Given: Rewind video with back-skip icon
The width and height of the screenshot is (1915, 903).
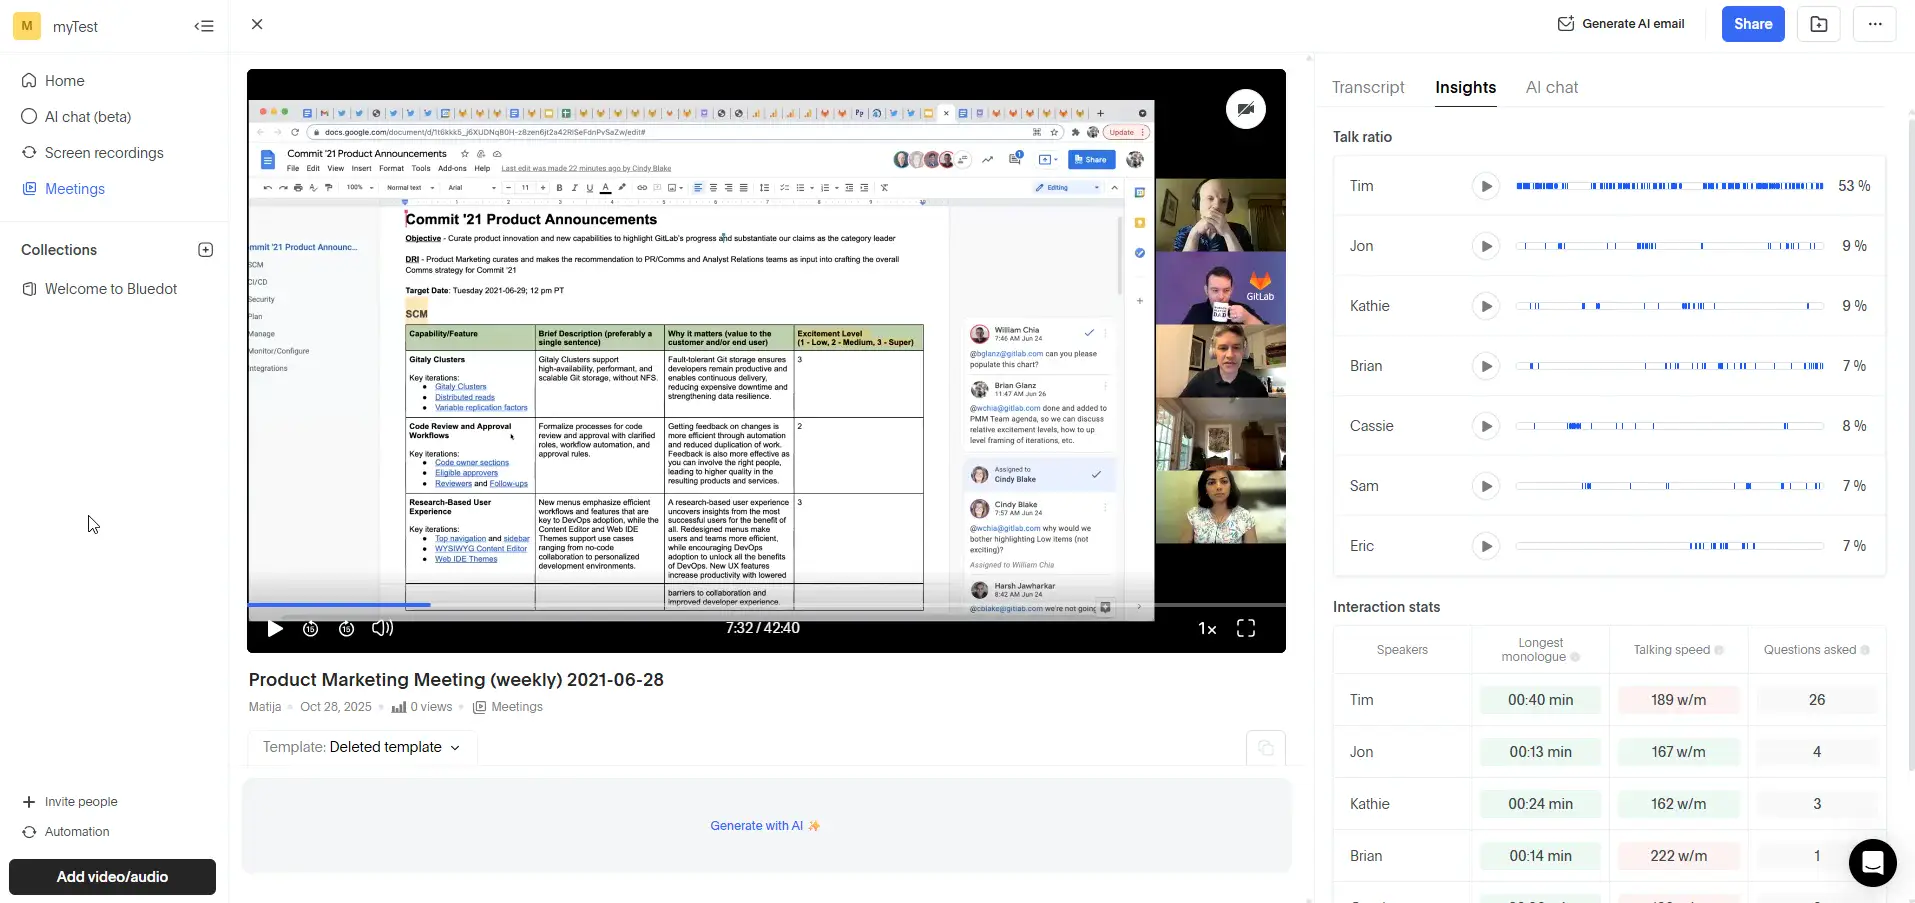Looking at the screenshot, I should click(x=311, y=629).
